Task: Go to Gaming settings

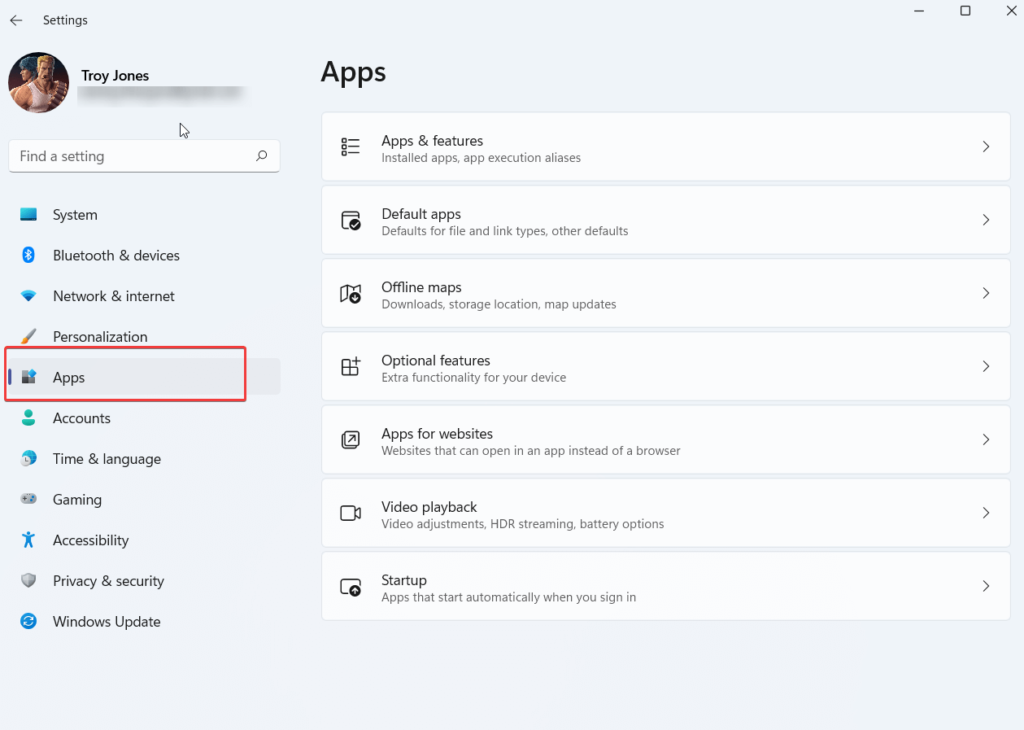Action: click(x=144, y=499)
